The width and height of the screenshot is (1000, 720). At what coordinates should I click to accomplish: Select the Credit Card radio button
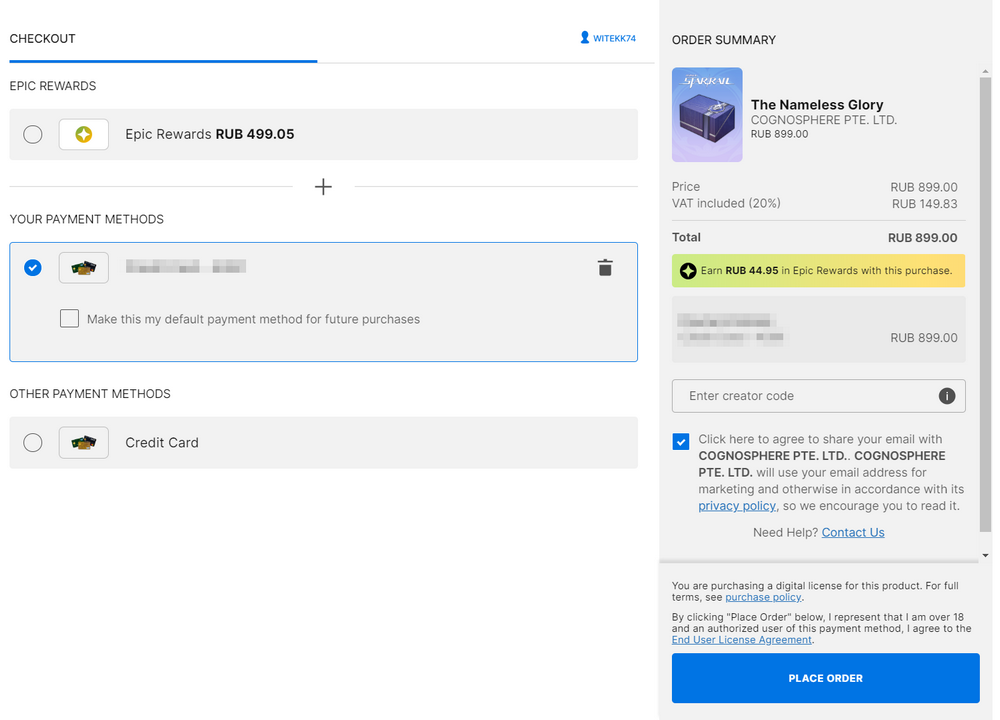(33, 443)
